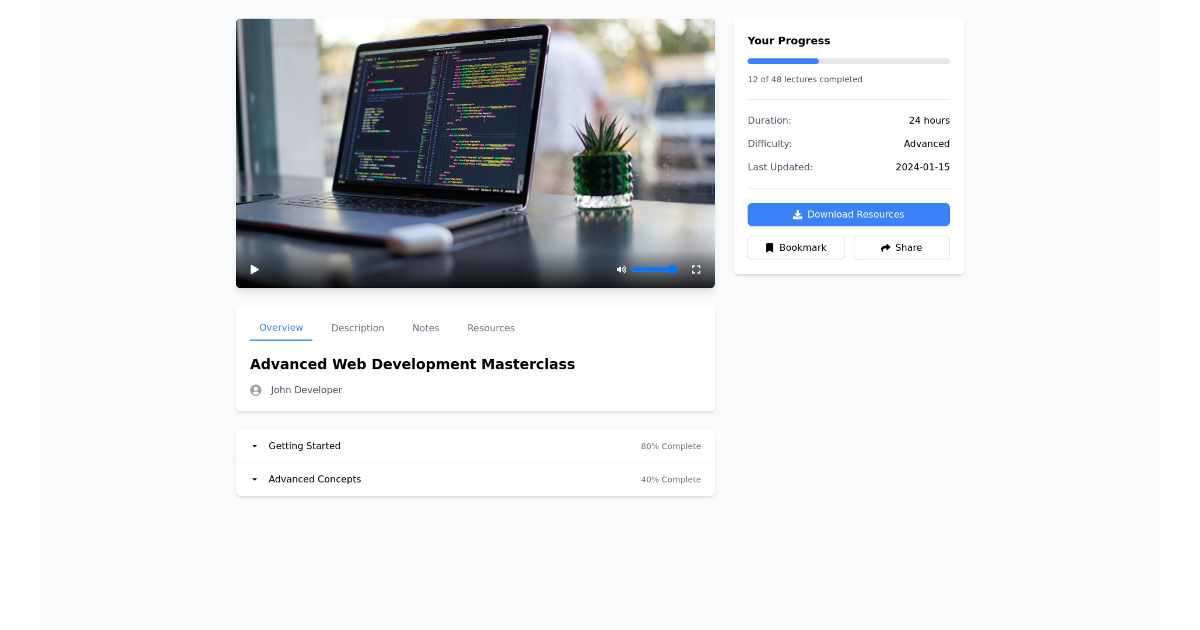Screen dimensions: 1200x630
Task: Switch to the Description tab
Action: click(x=358, y=327)
